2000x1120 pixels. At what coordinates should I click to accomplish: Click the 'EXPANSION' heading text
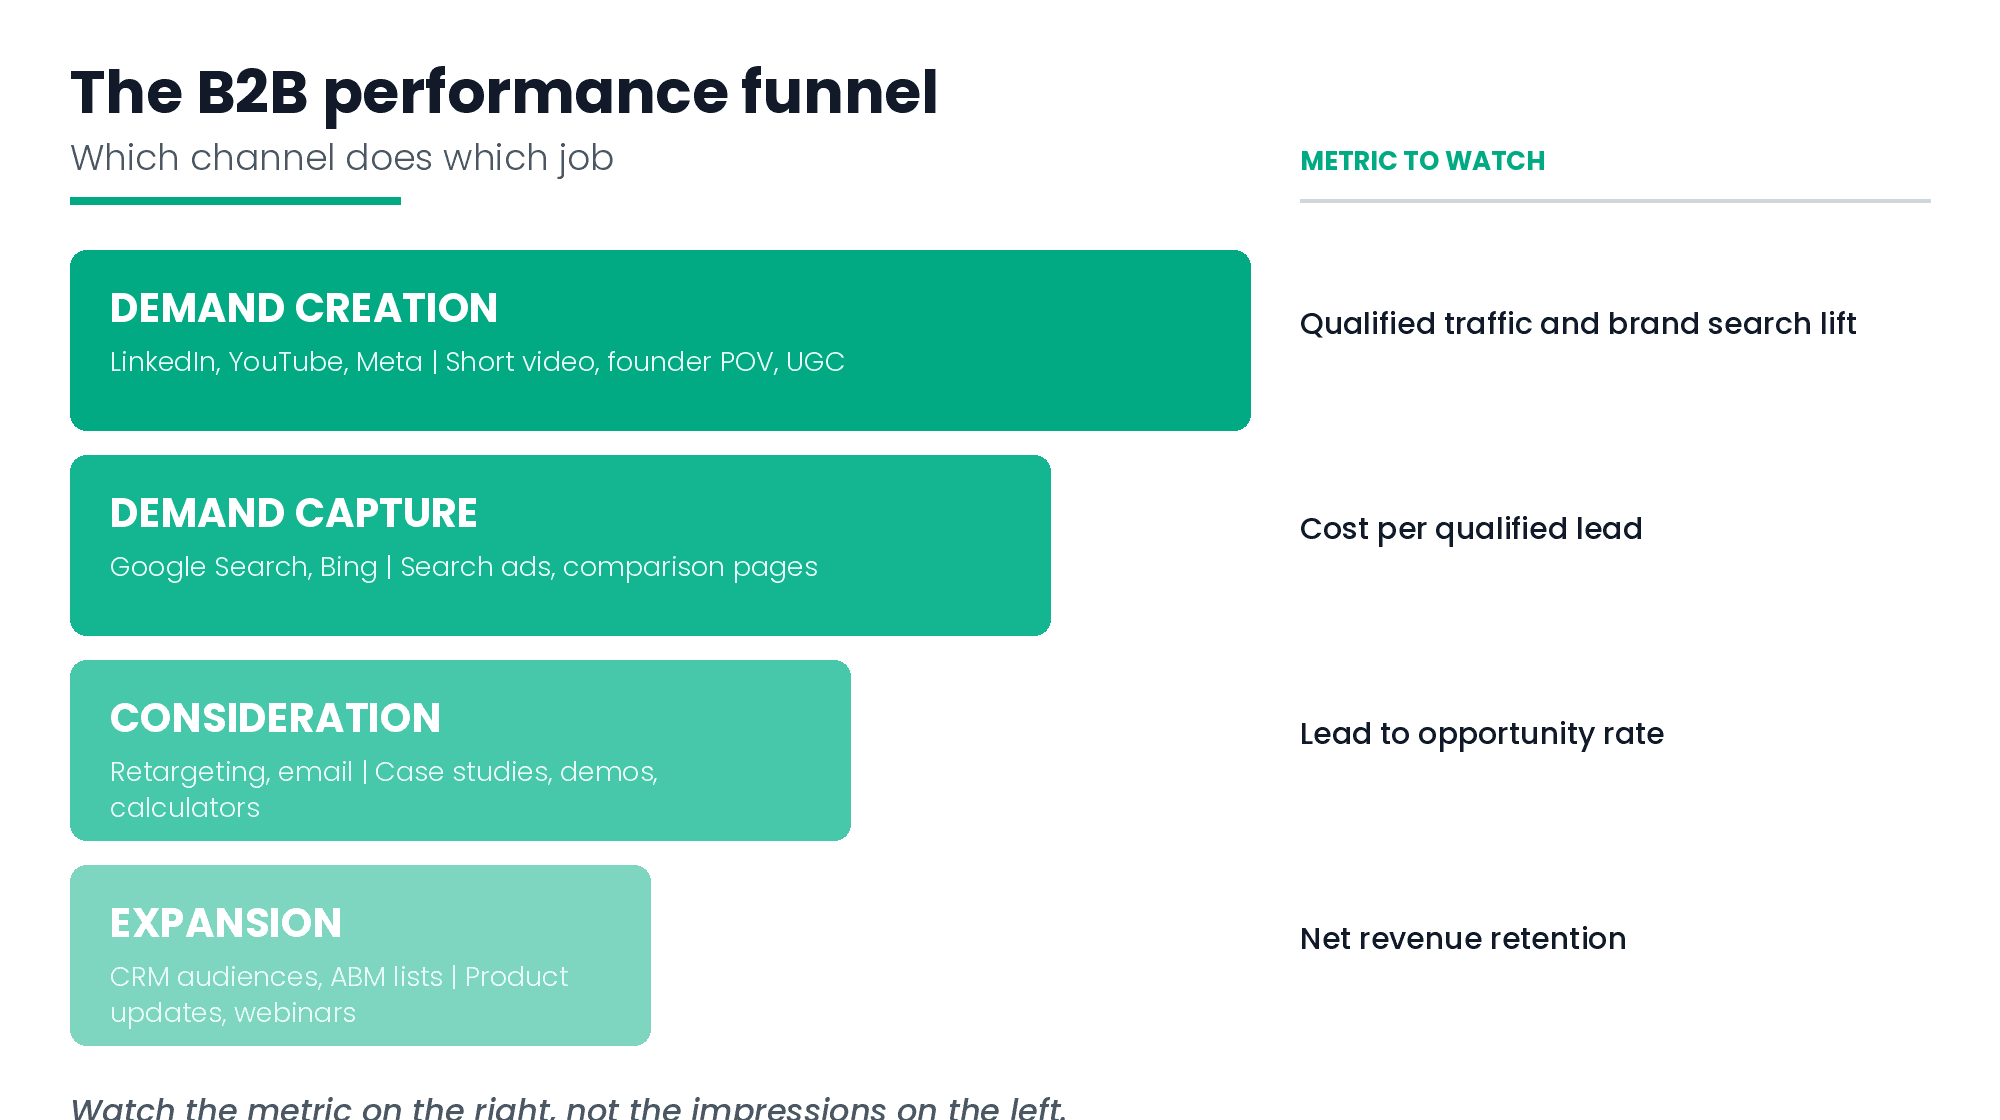pos(226,923)
